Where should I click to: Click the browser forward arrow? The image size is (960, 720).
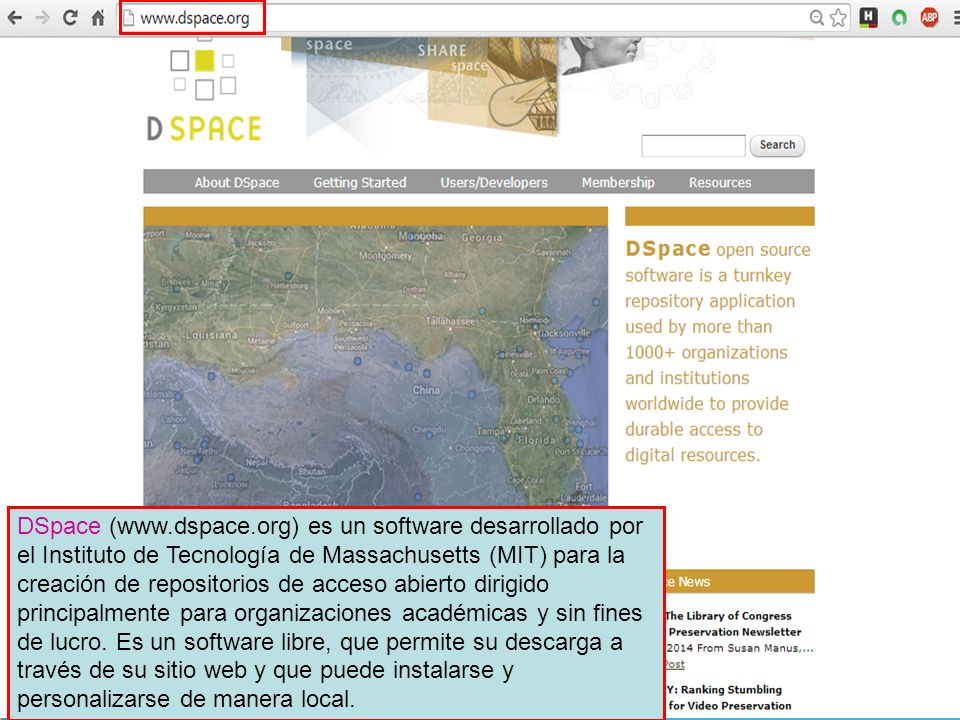[42, 18]
